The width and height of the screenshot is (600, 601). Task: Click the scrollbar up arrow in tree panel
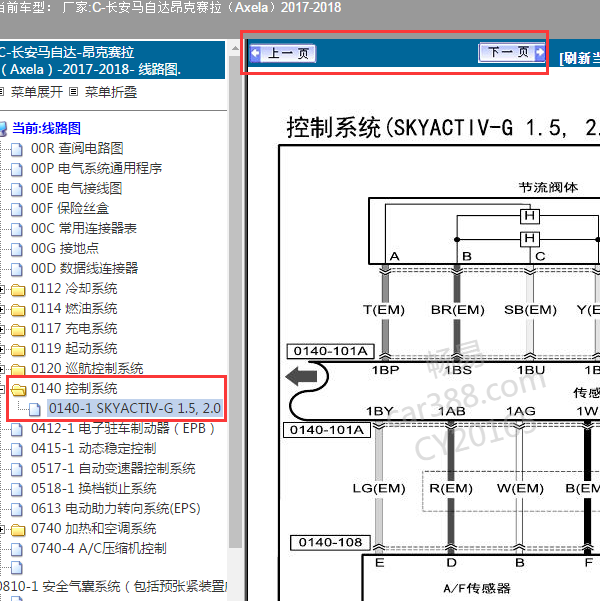pos(235,48)
